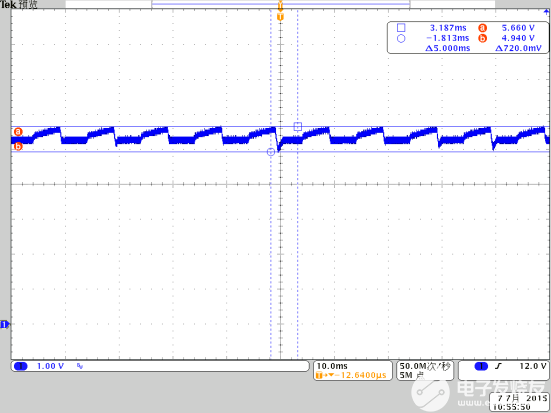Click the bandwidth limit symbol beside 1.00 V
Viewport: 551px width, 413px height.
pos(80,366)
